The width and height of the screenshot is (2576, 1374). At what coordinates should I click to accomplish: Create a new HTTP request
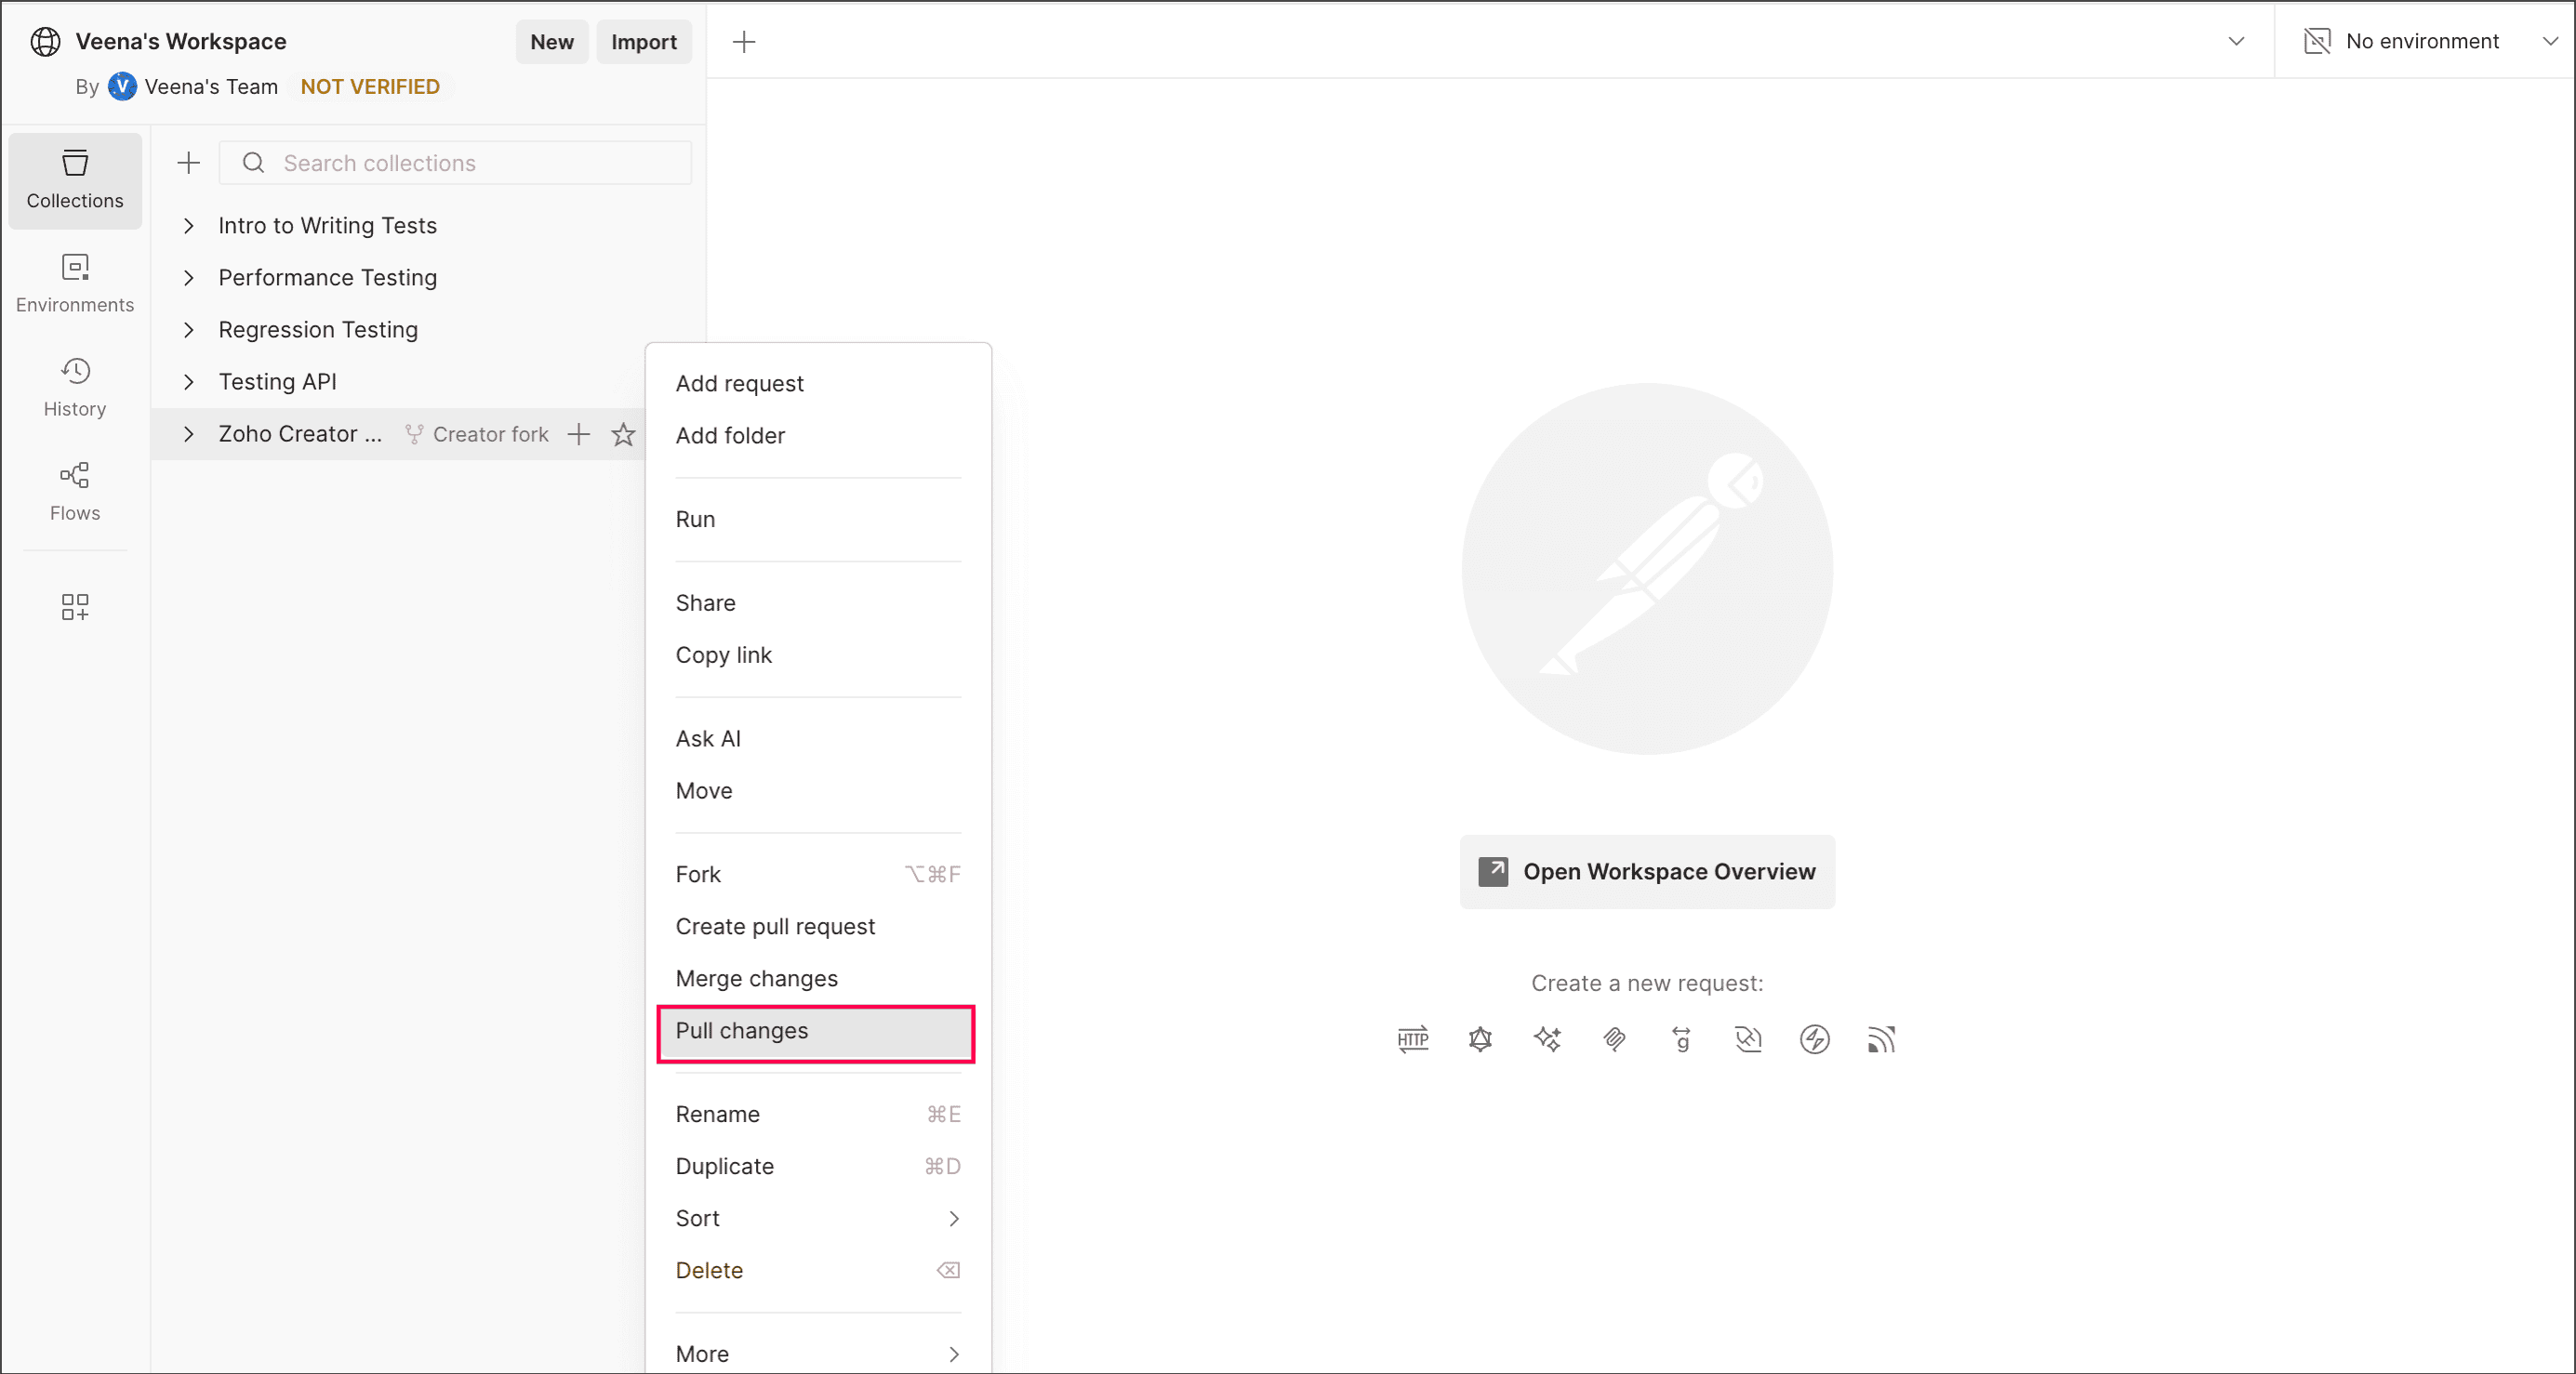[x=1412, y=1039]
